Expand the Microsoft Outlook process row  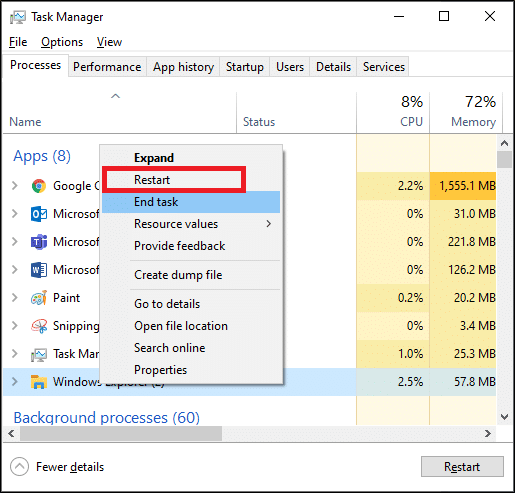pyautogui.click(x=15, y=214)
